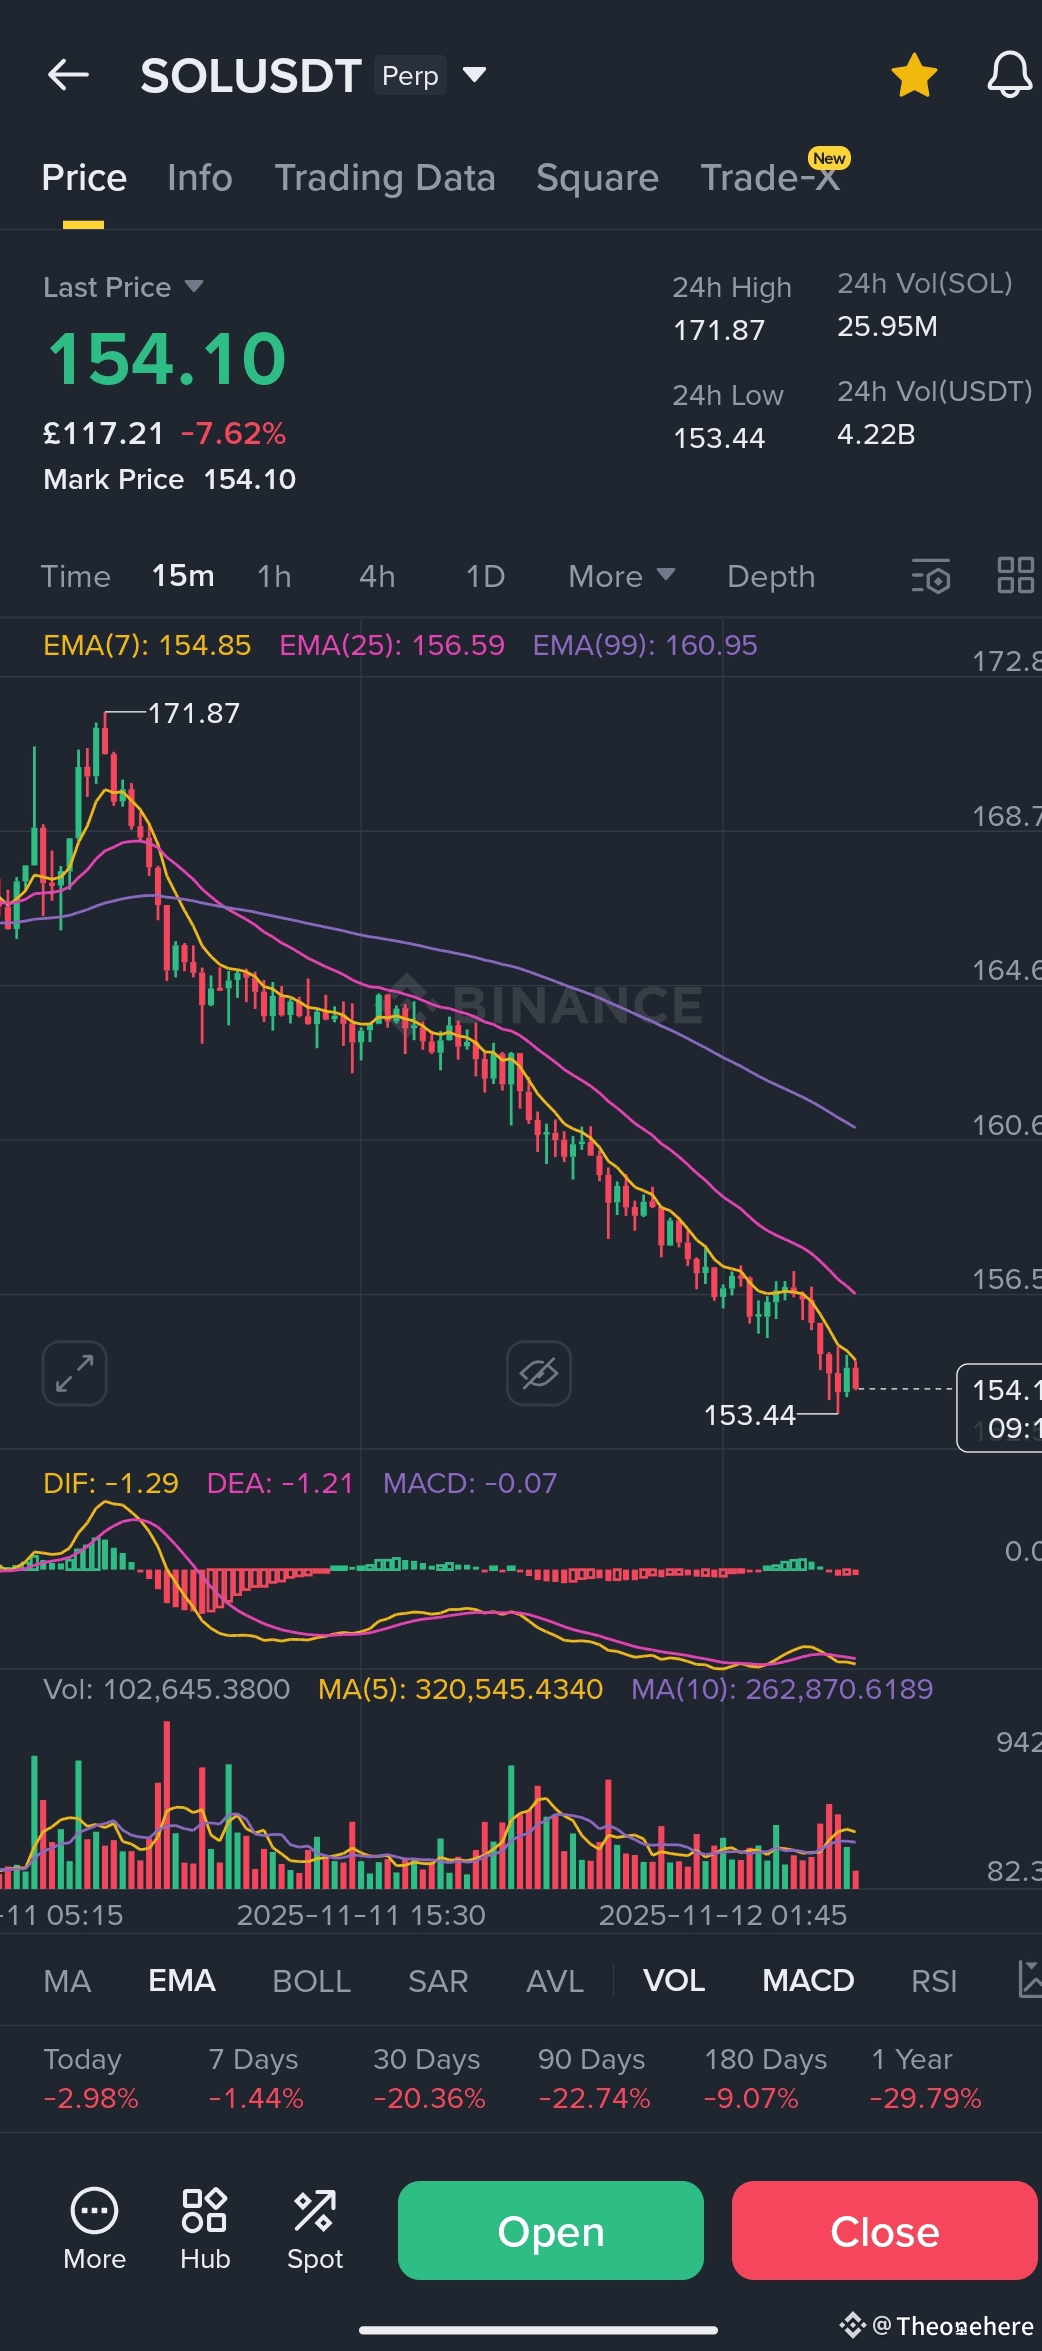1042x2351 pixels.
Task: Click the 24h High value 171.87
Action: point(719,330)
